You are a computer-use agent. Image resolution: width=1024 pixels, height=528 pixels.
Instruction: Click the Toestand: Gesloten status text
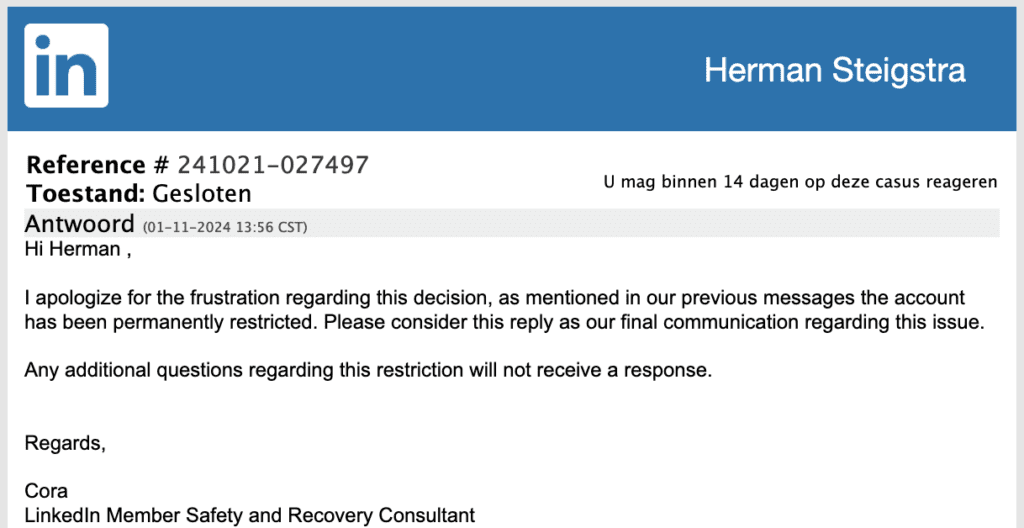139,193
